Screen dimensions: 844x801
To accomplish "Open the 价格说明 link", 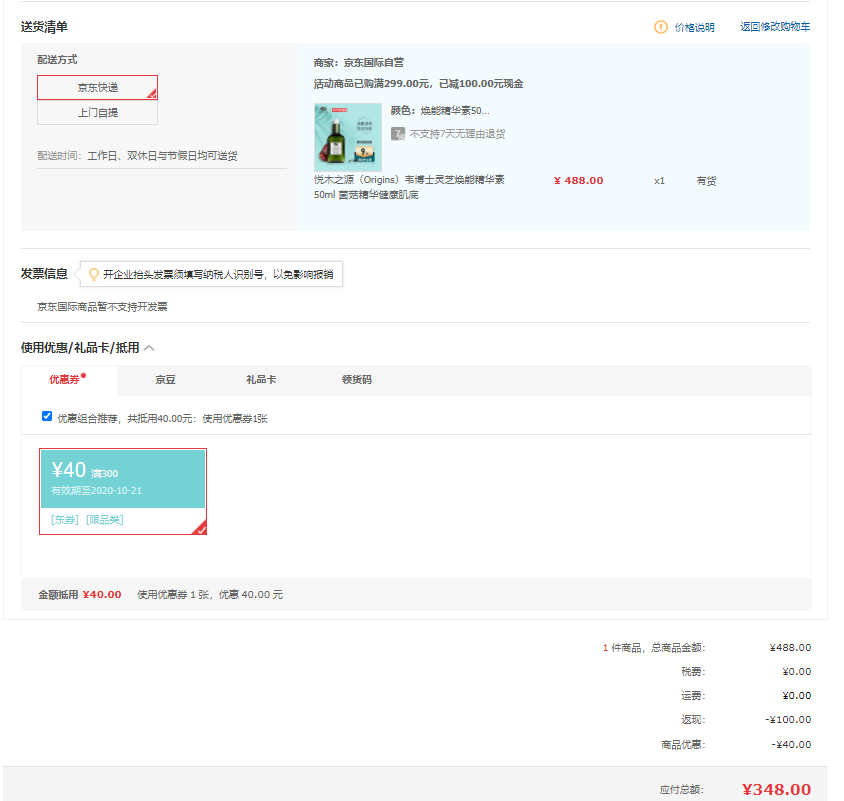I will pyautogui.click(x=695, y=27).
